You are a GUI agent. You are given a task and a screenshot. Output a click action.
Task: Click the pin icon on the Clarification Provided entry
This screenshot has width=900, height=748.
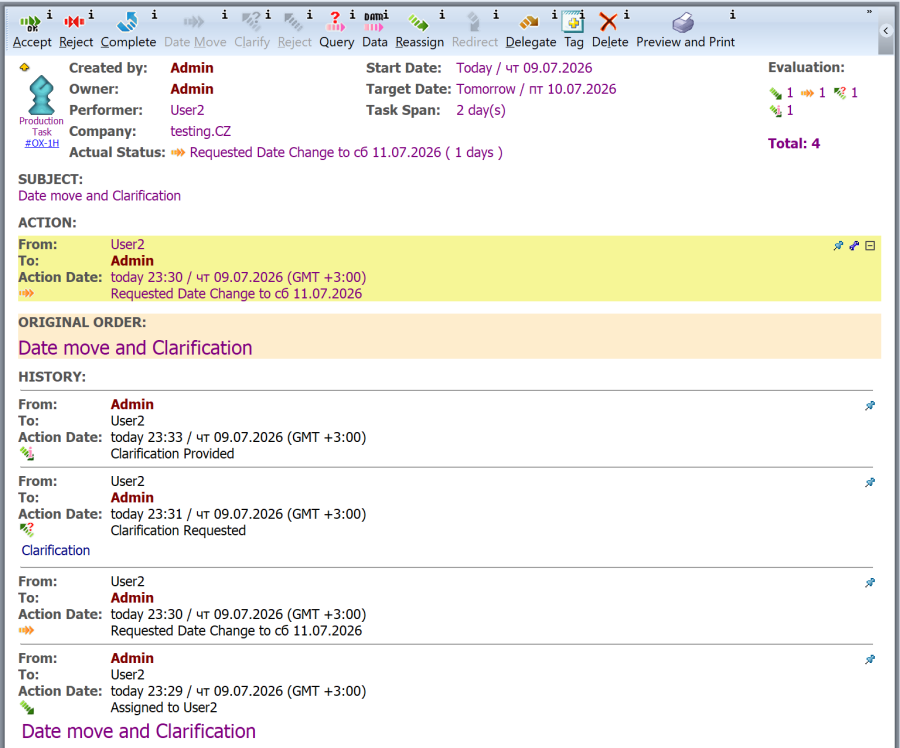point(870,406)
